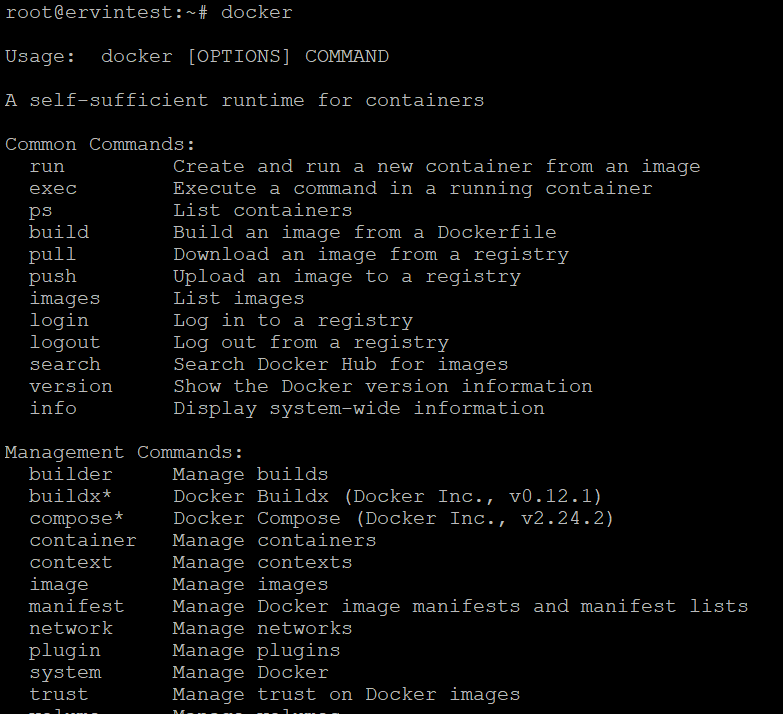Screen dimensions: 783x714
Task: Click the 'manifest' management command
Action: point(76,607)
